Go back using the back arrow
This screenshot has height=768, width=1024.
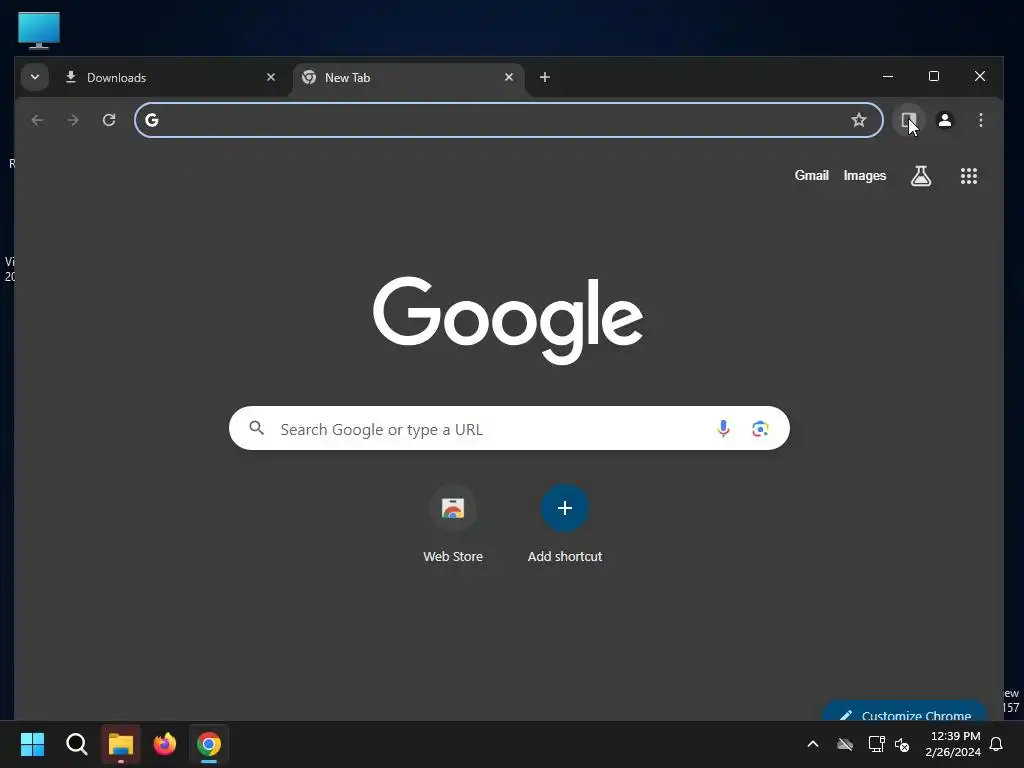37,120
